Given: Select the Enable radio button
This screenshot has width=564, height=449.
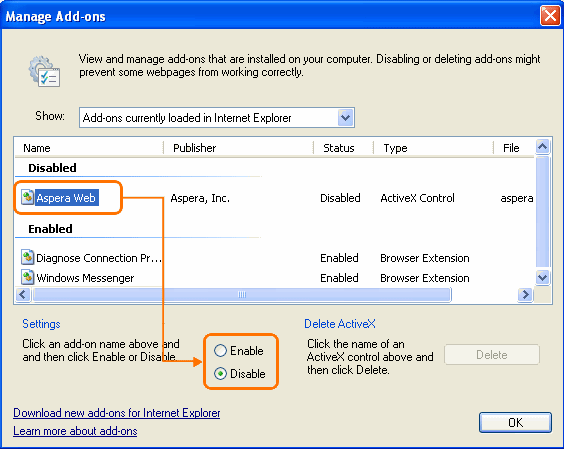Looking at the screenshot, I should tap(220, 350).
